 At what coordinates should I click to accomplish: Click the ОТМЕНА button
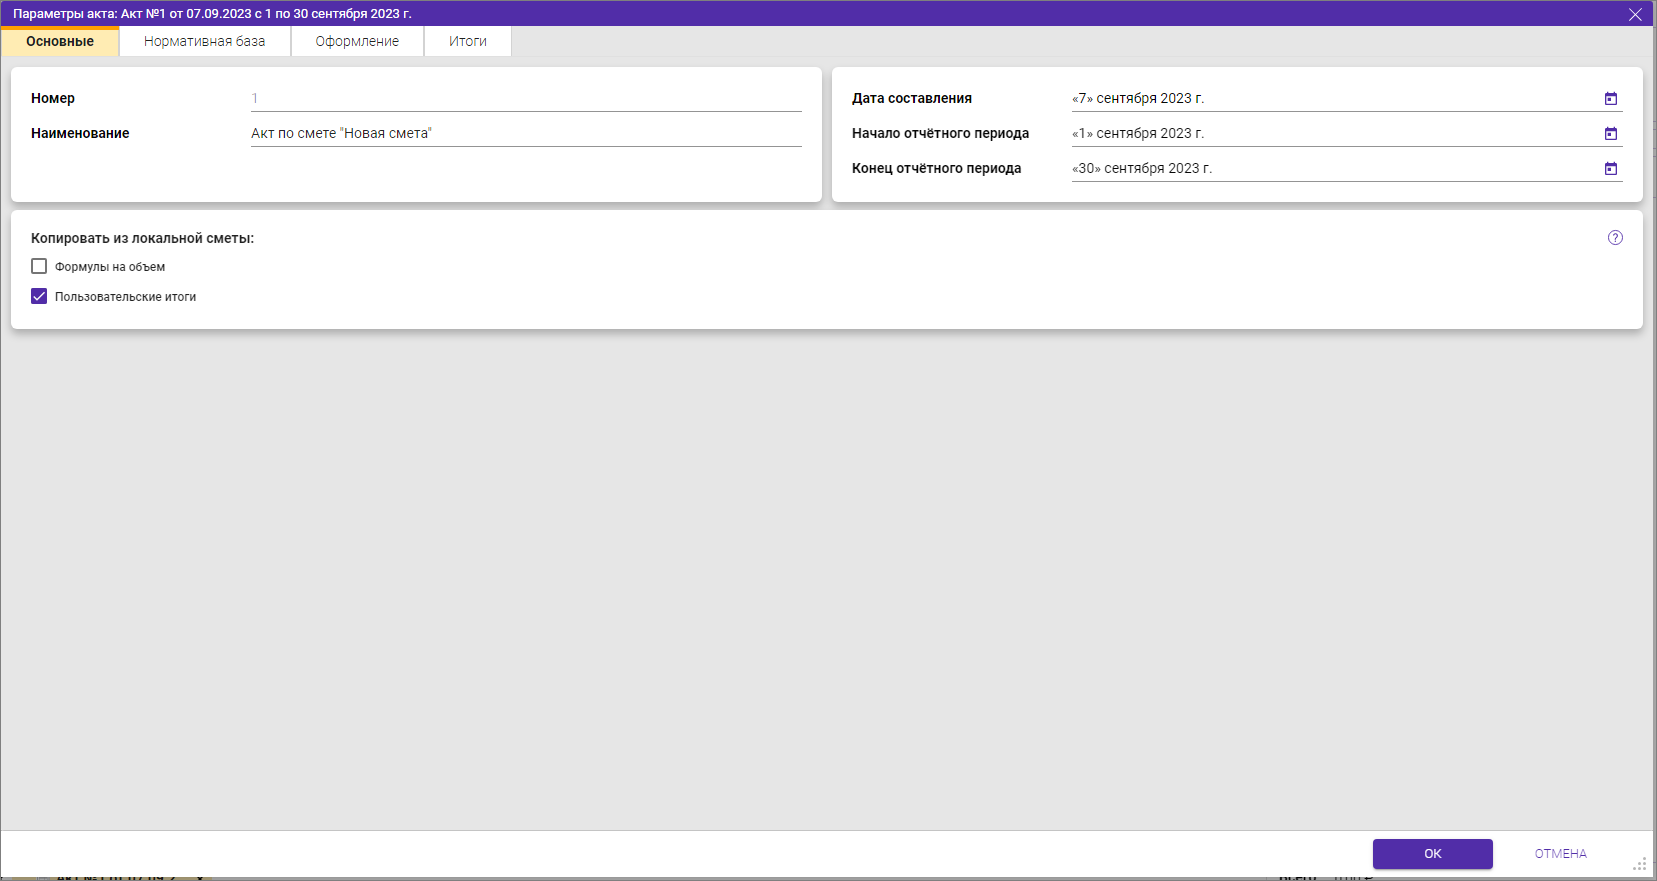click(x=1560, y=854)
